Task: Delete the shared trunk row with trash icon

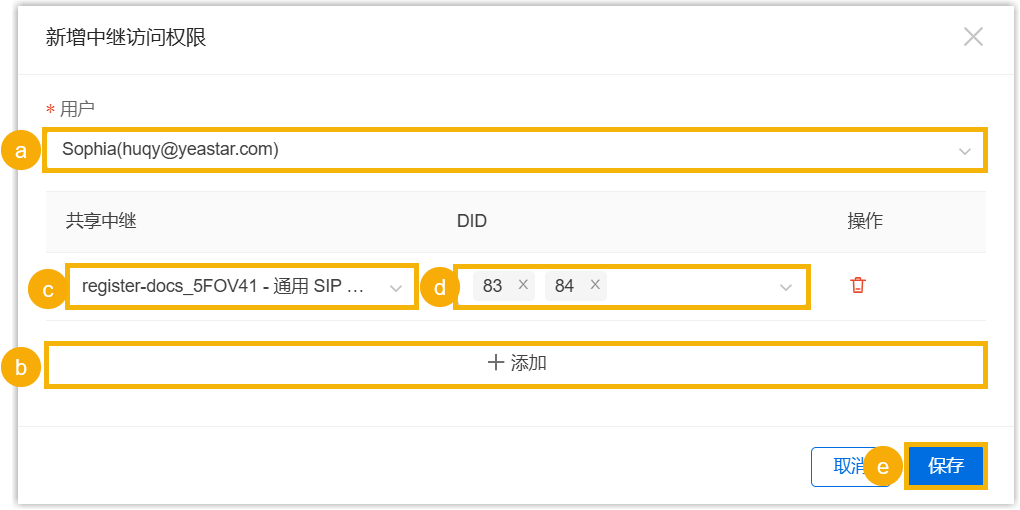Action: tap(857, 286)
